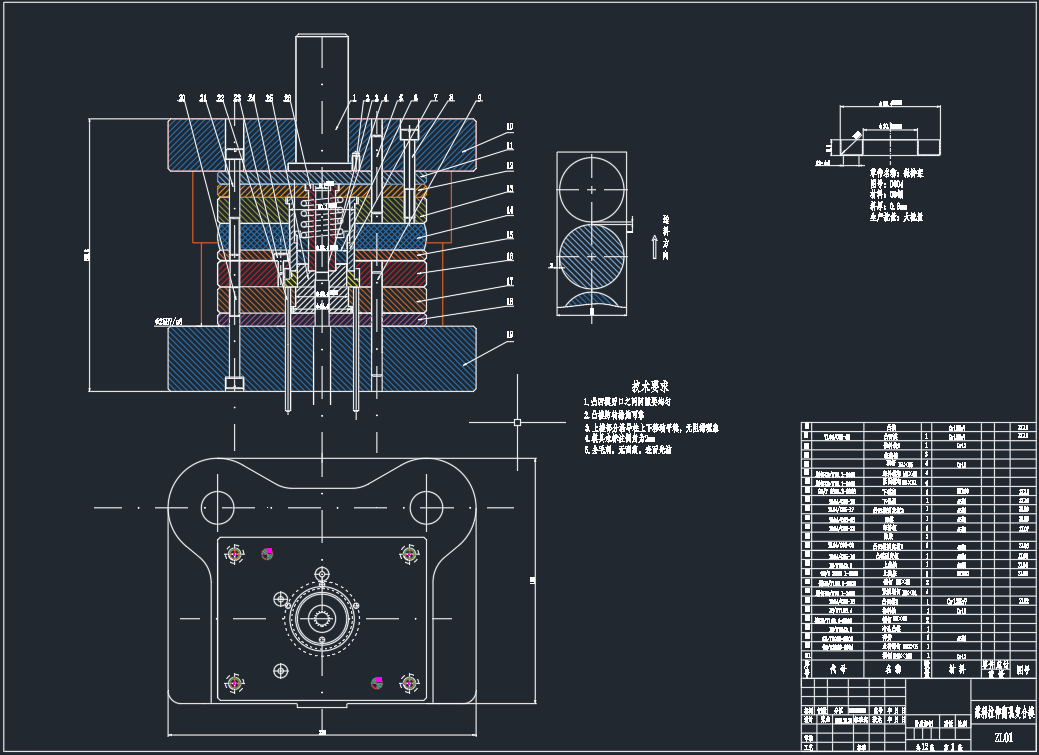The image size is (1039, 755).
Task: Select the central concentric die circle in plan view
Action: tap(322, 619)
